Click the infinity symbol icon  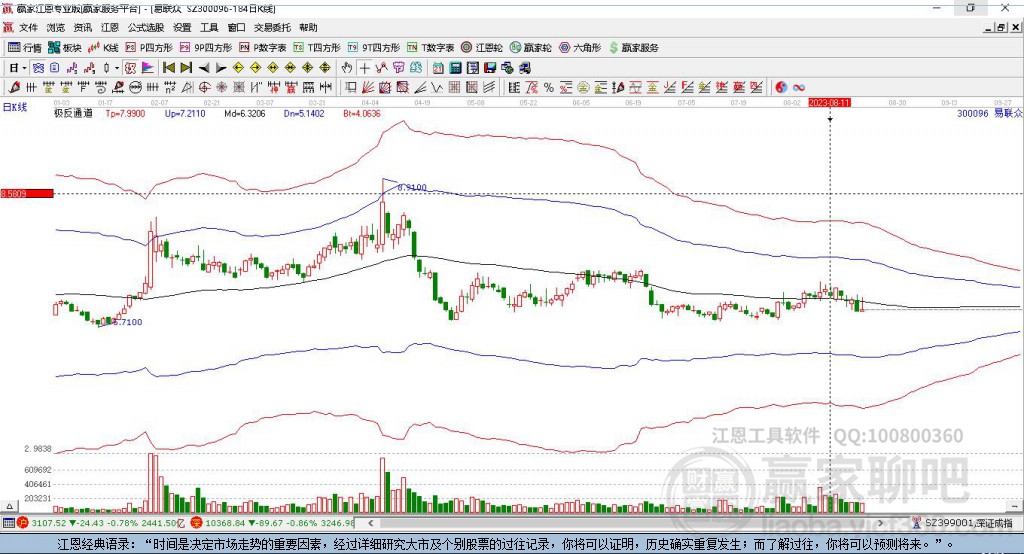798,87
